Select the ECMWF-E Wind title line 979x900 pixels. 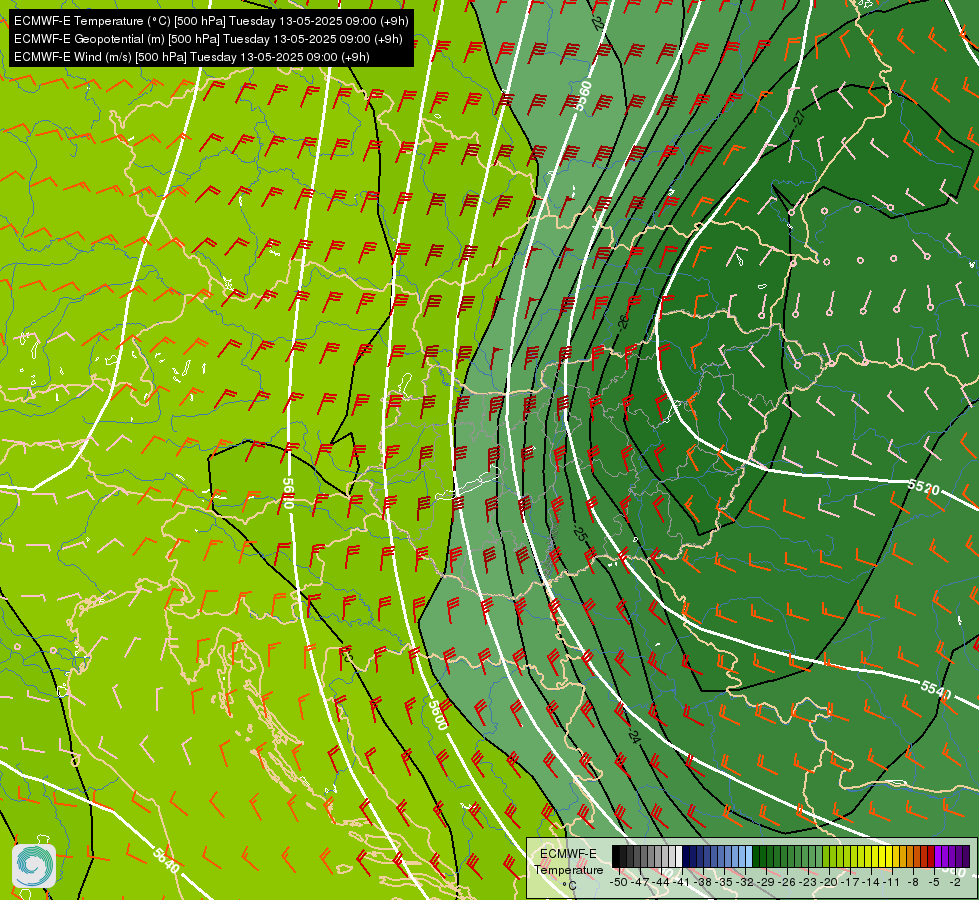coord(192,57)
